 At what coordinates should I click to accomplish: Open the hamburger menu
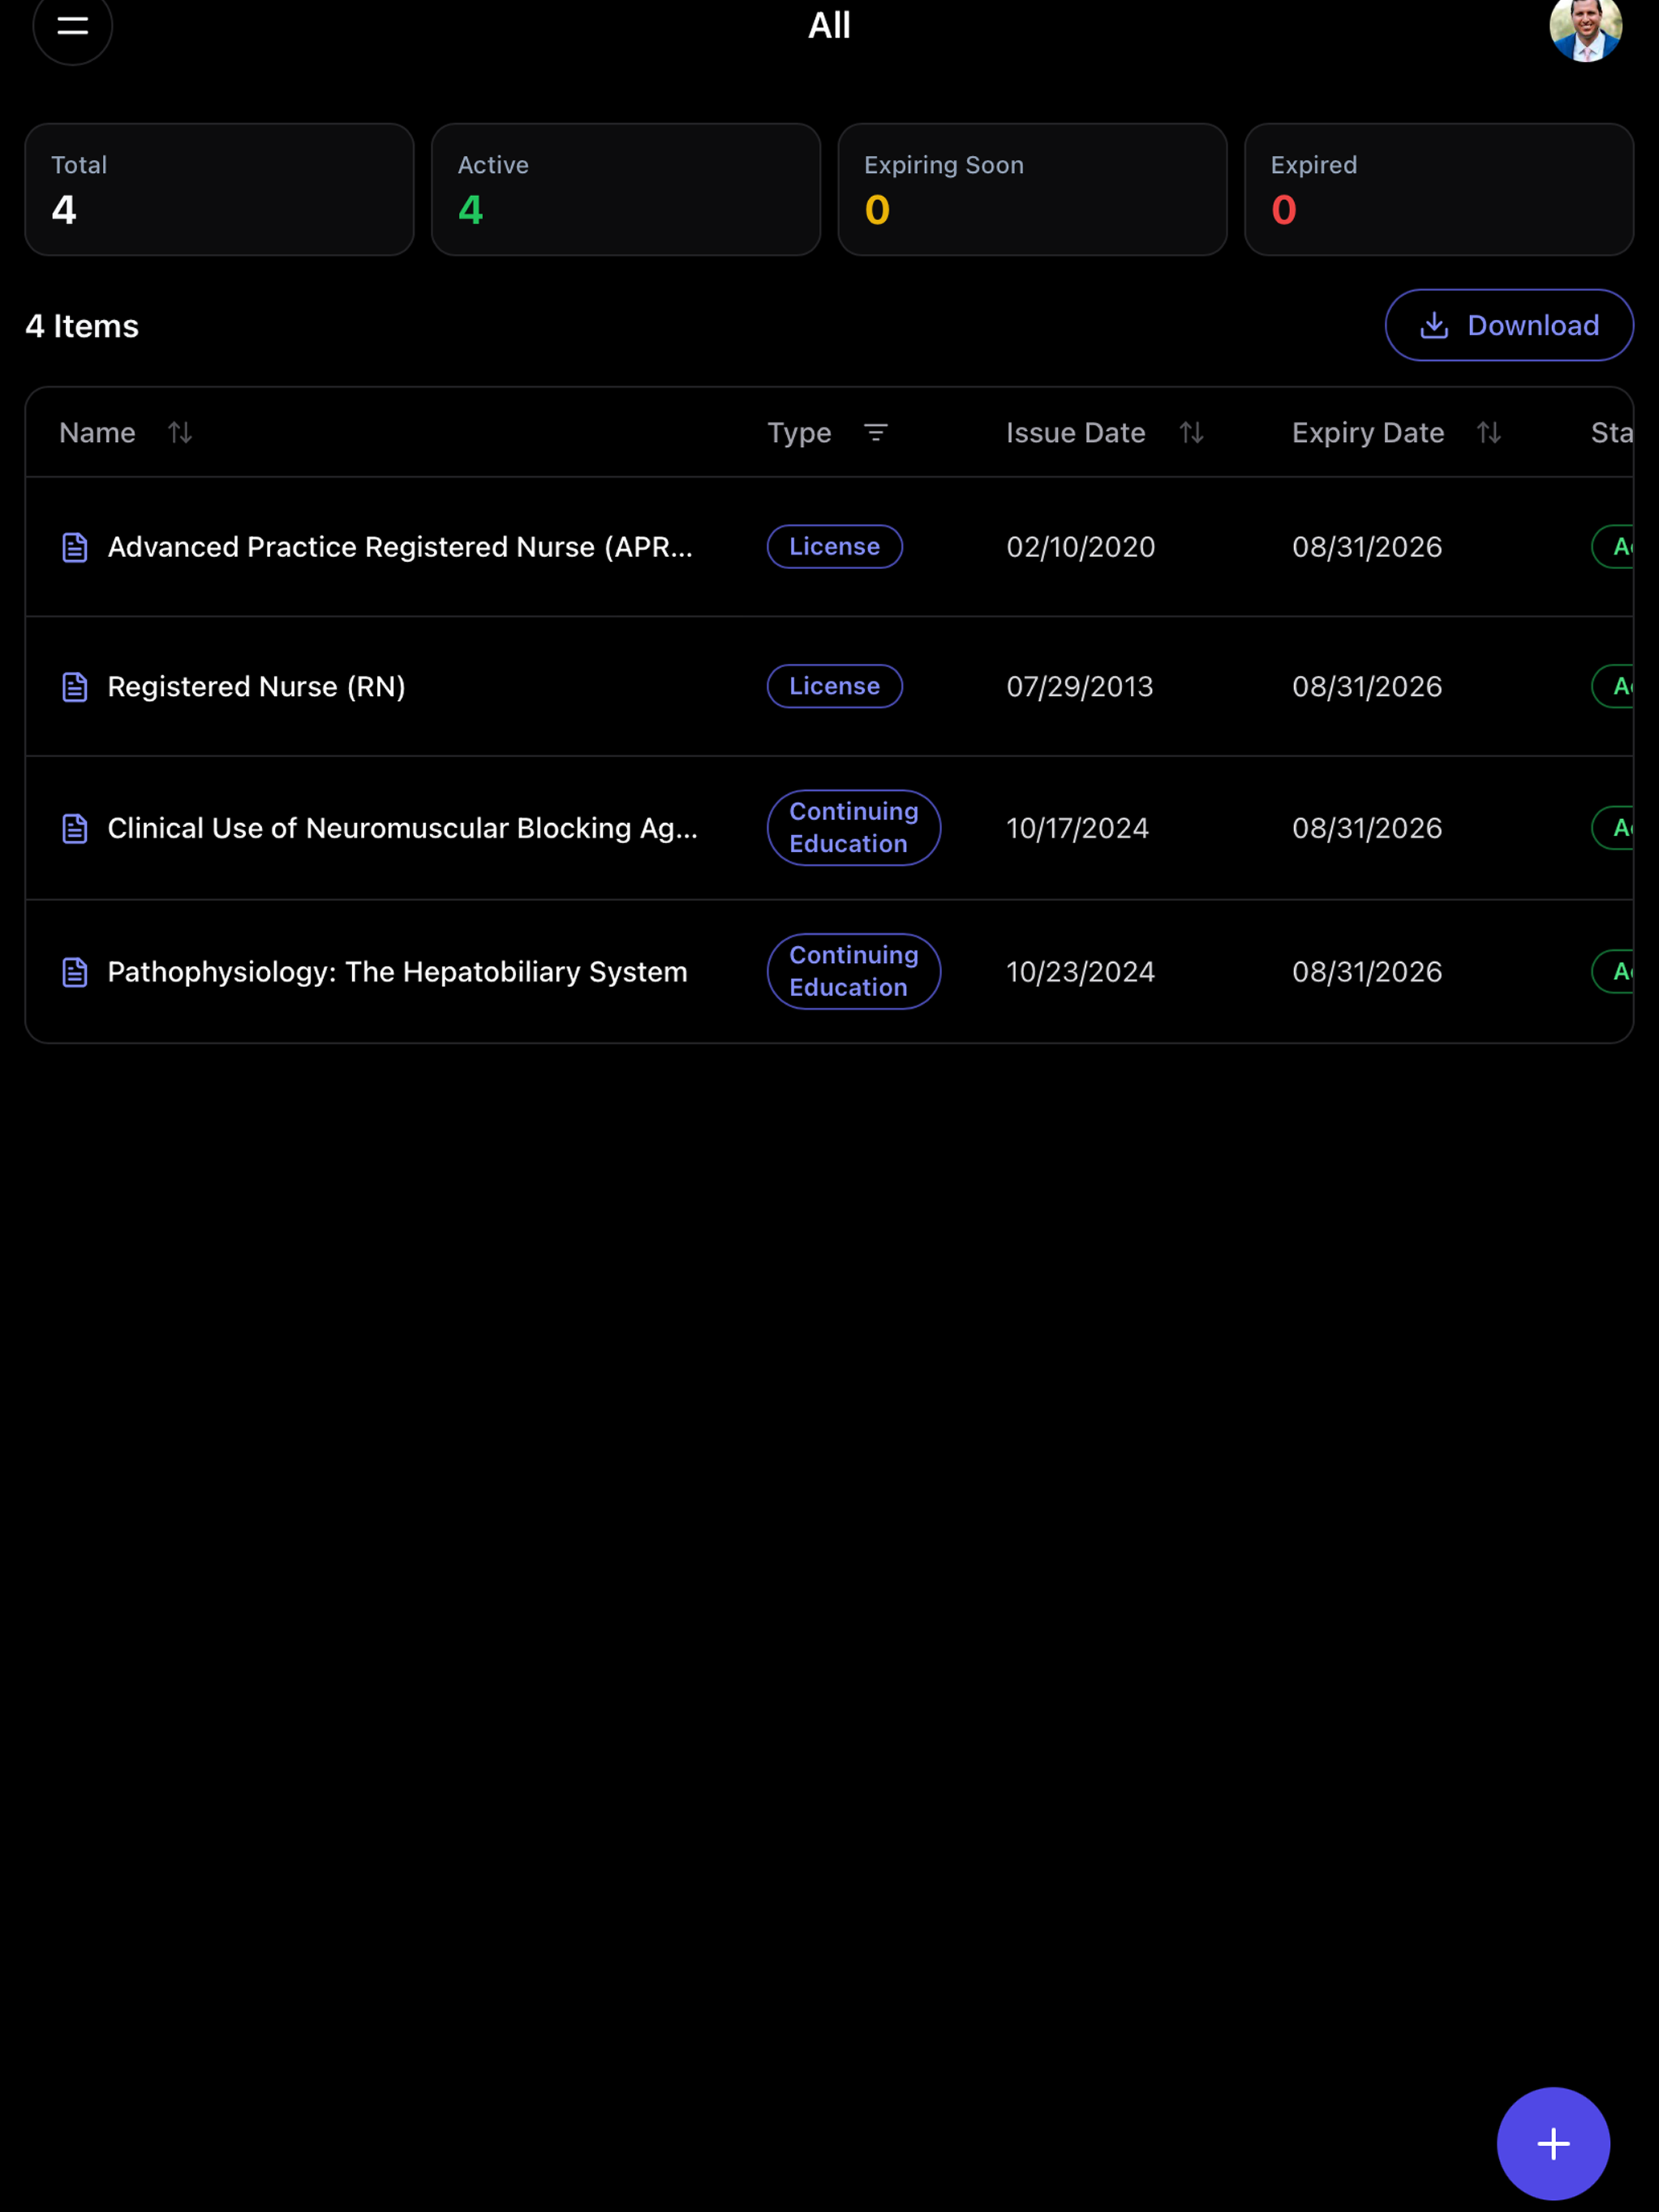72,26
